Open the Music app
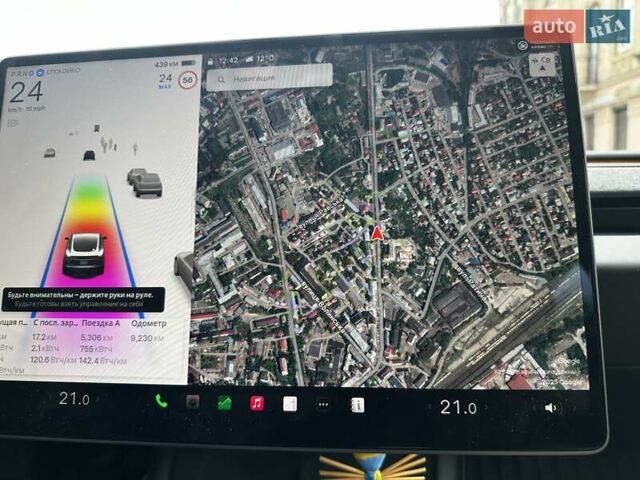This screenshot has width=640, height=480. [x=257, y=403]
